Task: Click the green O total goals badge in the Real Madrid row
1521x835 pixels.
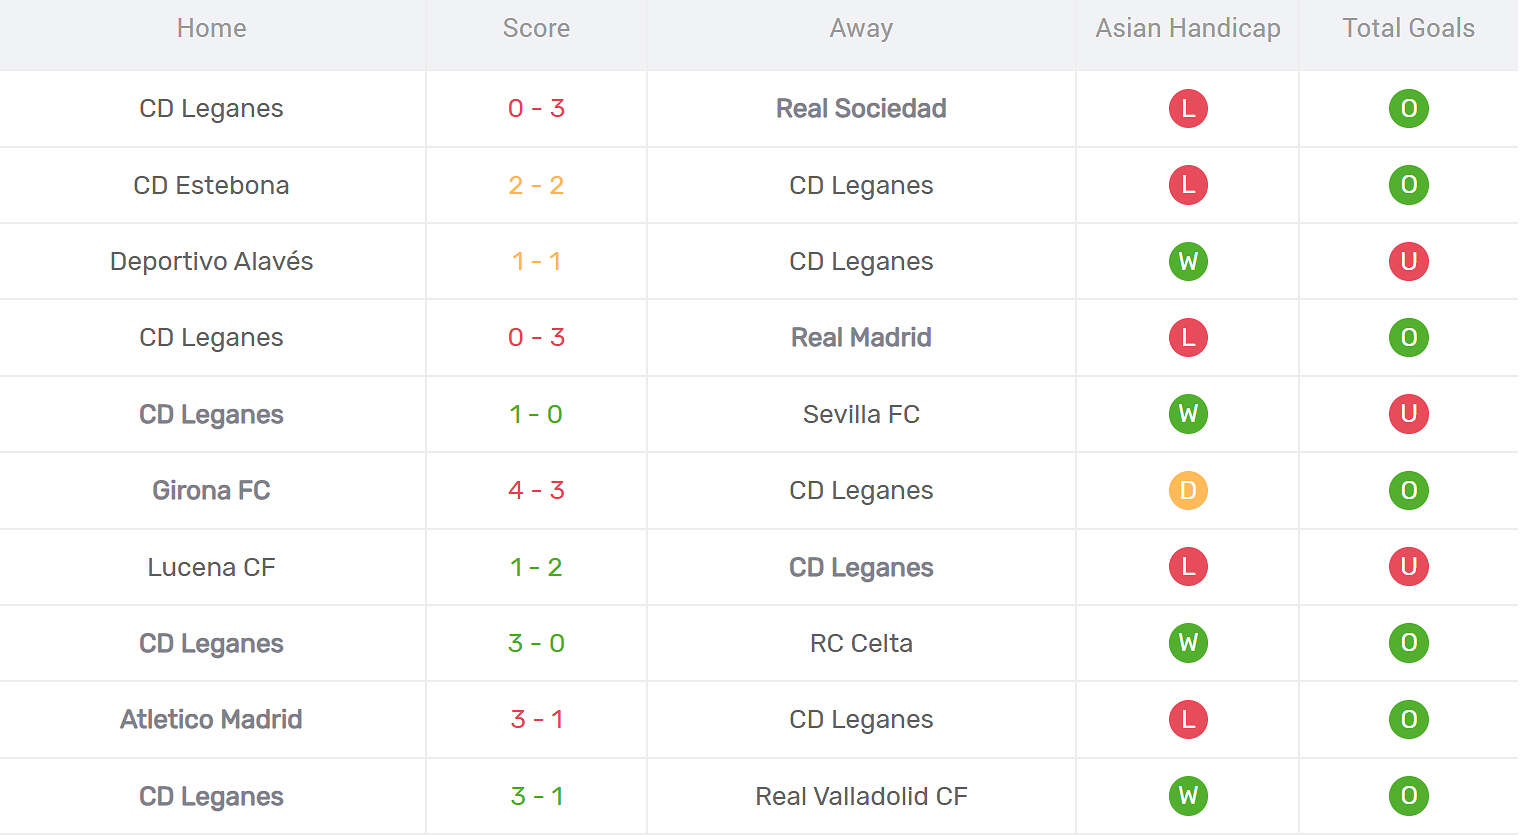Action: (1408, 337)
